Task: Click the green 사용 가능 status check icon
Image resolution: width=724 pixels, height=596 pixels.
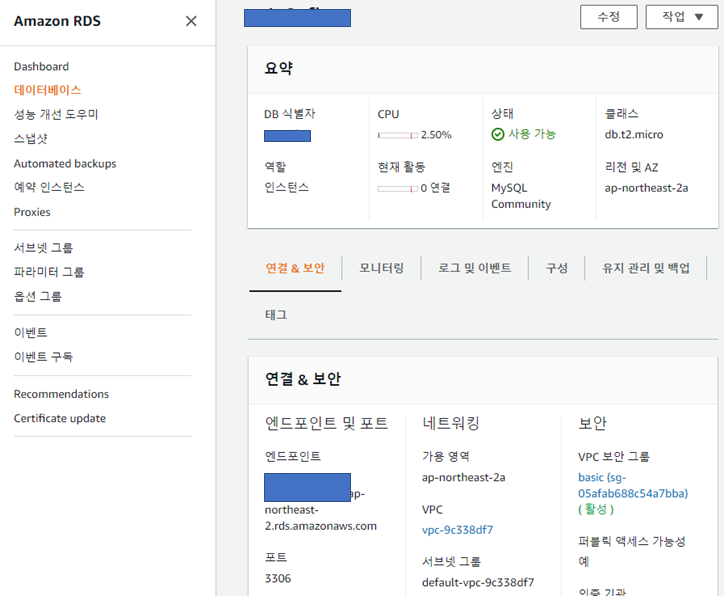Action: click(x=498, y=134)
